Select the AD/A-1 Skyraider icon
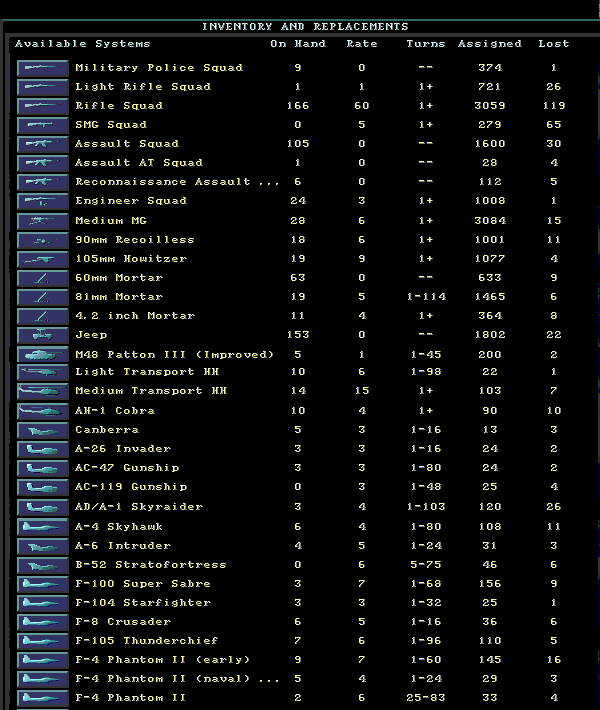 pyautogui.click(x=43, y=507)
